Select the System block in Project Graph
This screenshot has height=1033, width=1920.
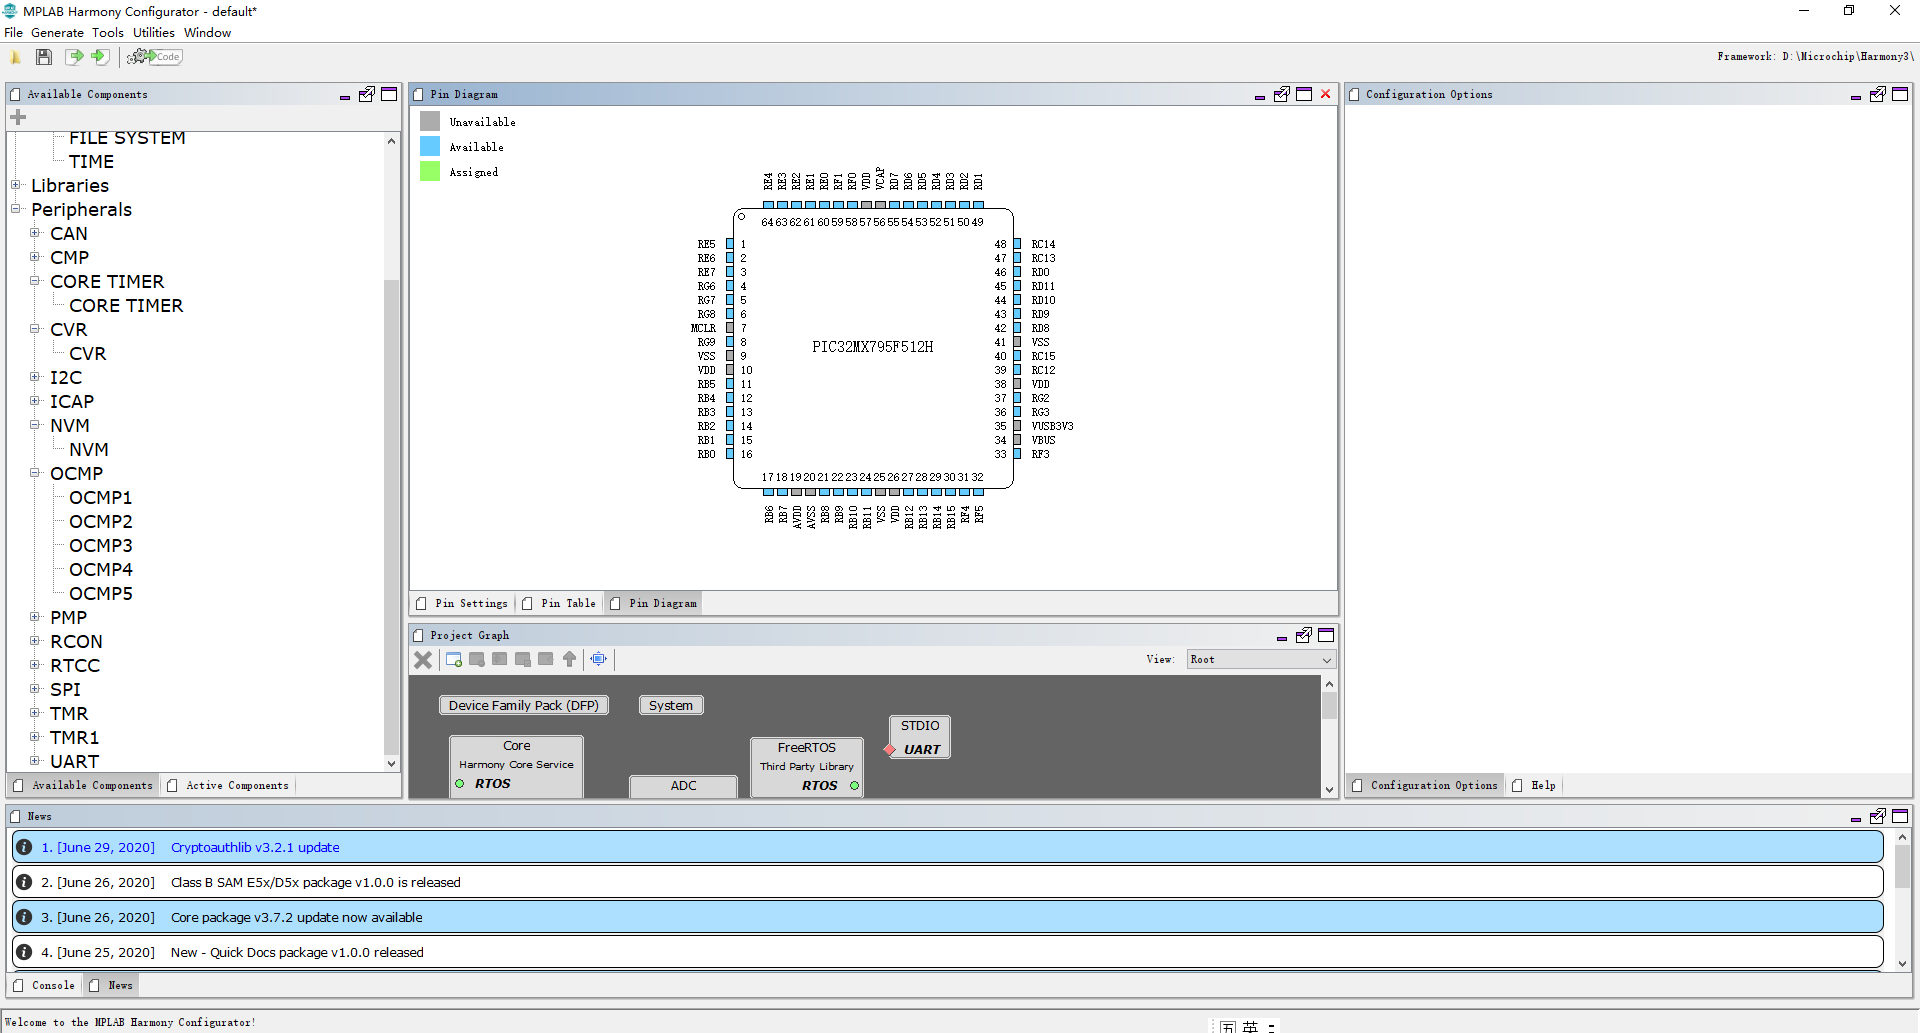[x=671, y=705]
